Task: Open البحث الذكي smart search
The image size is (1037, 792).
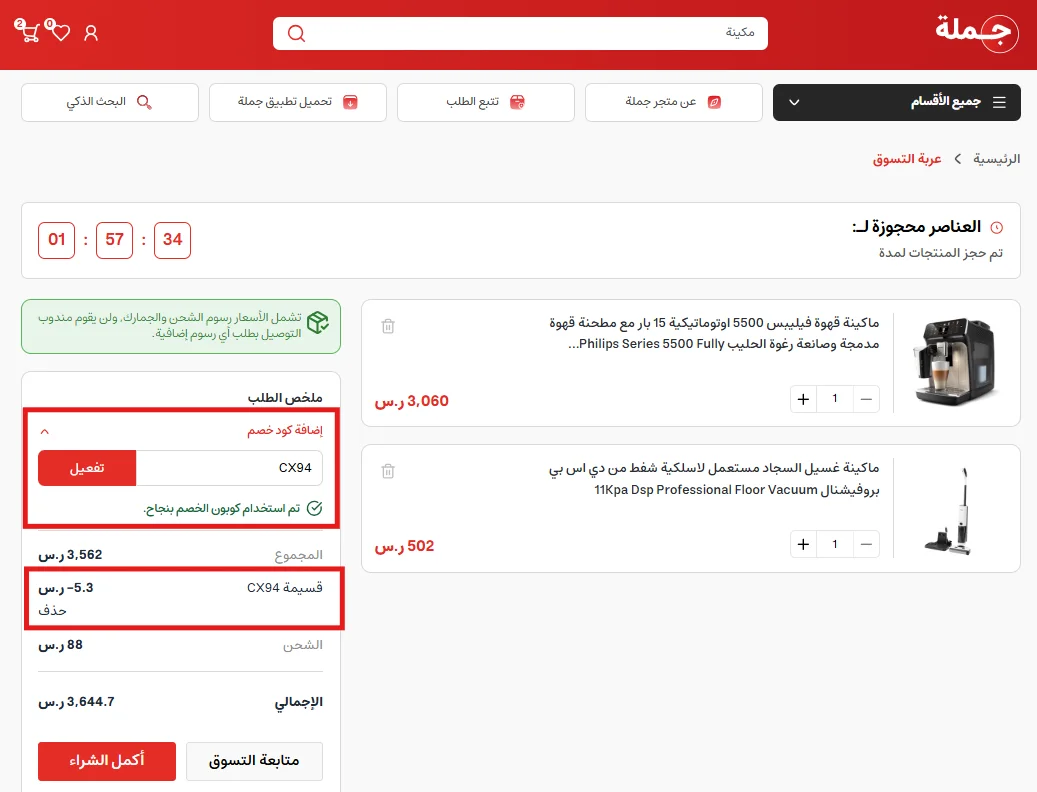Action: point(110,102)
